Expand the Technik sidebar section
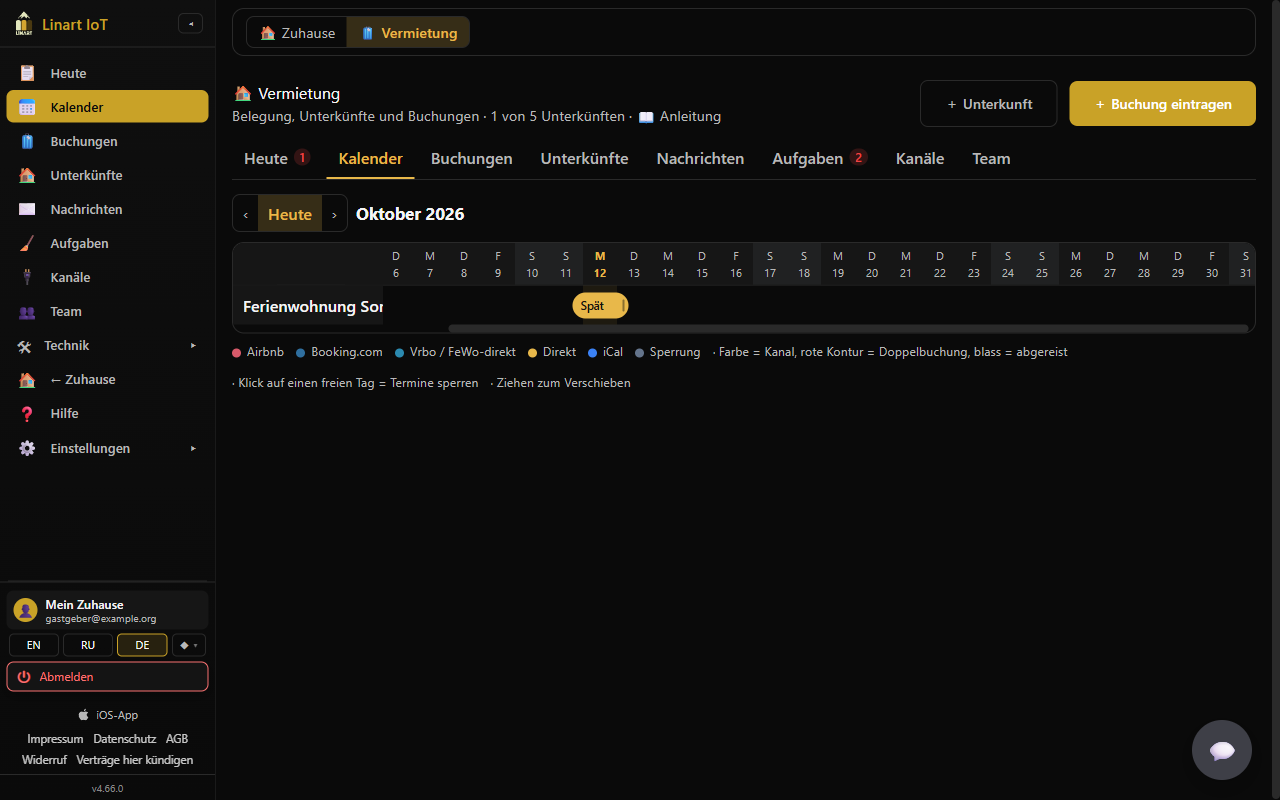Screen dimensions: 1280x800 point(107,345)
